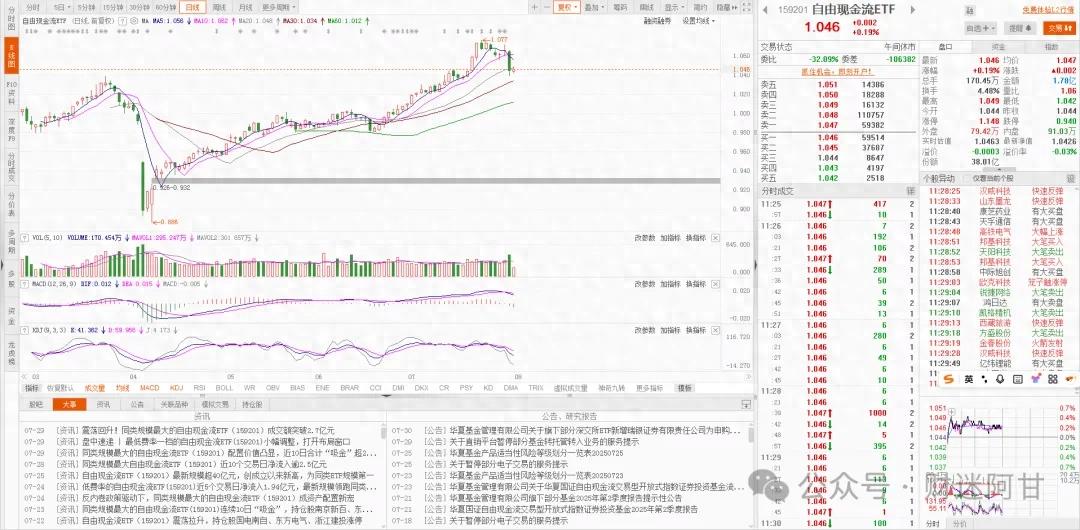Go to previous stock with left arrow
This screenshot has height=530, width=1080.
(x=765, y=9)
